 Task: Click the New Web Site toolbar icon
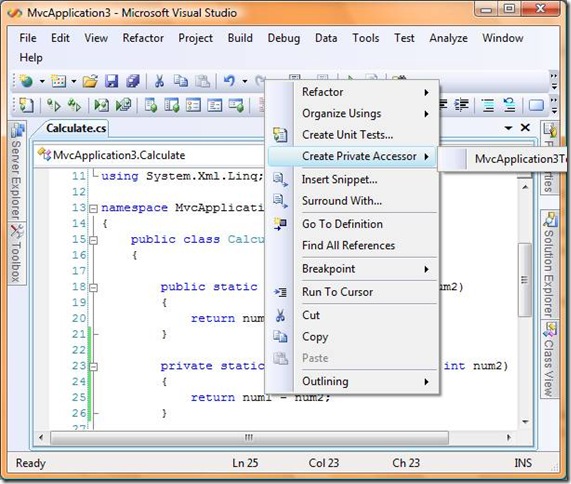(x=26, y=81)
